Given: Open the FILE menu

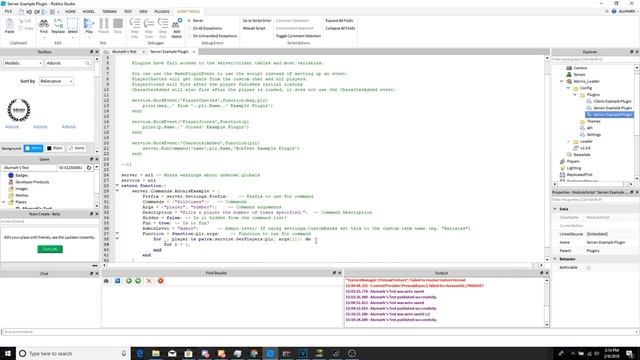Looking at the screenshot, I should point(8,11).
